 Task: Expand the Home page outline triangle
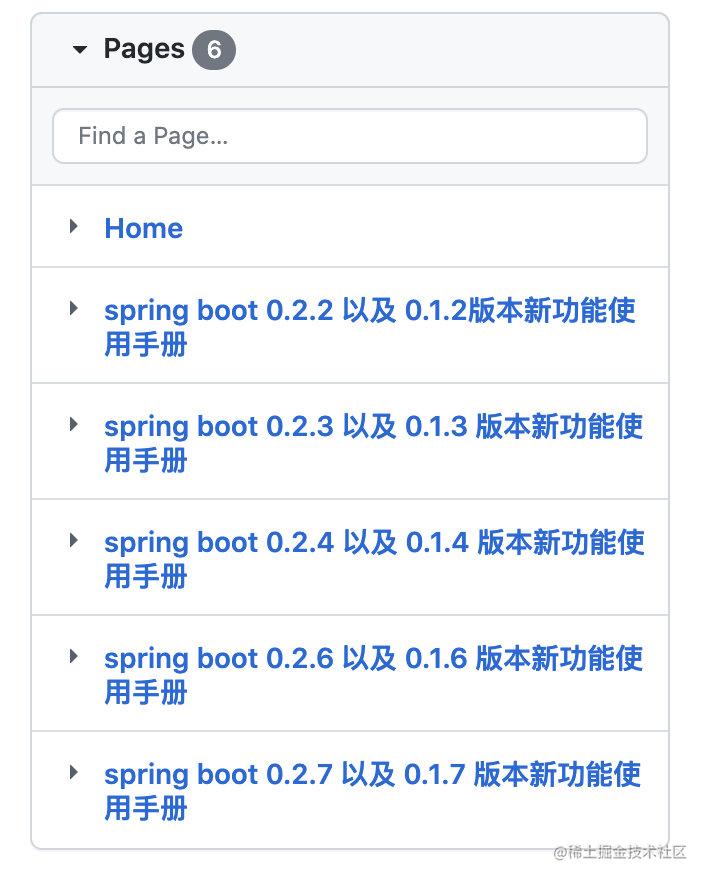coord(73,227)
